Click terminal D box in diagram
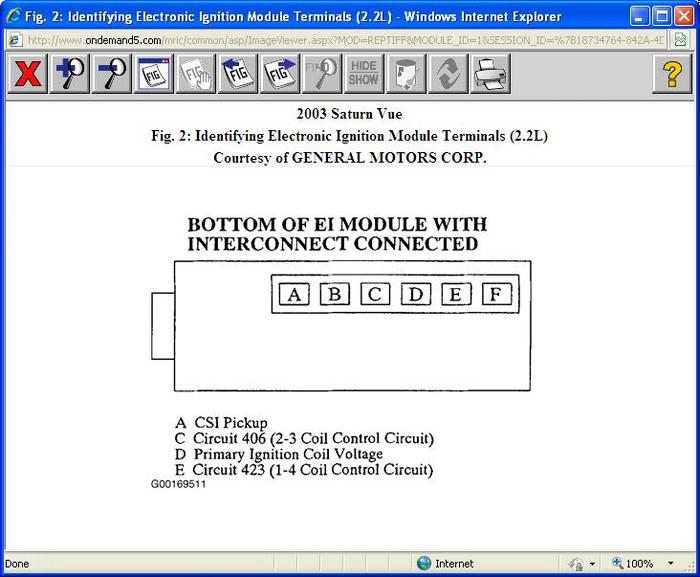The image size is (700, 577). pyautogui.click(x=416, y=294)
